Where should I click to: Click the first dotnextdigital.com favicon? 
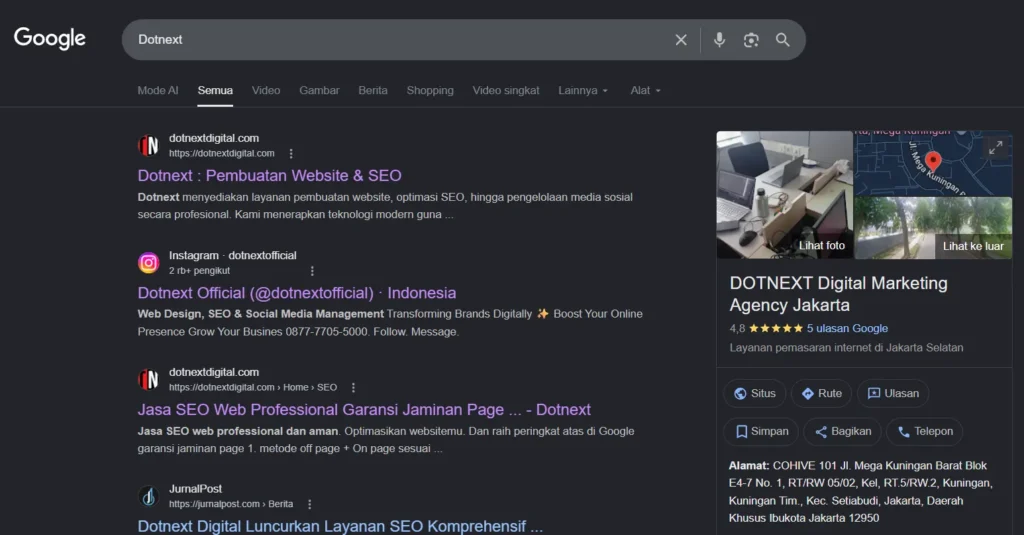[148, 145]
